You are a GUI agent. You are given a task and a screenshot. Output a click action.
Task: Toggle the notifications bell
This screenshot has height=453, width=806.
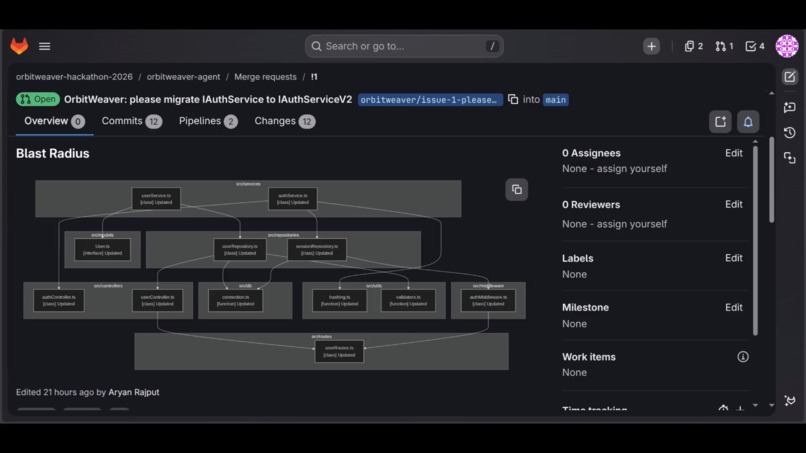[748, 122]
